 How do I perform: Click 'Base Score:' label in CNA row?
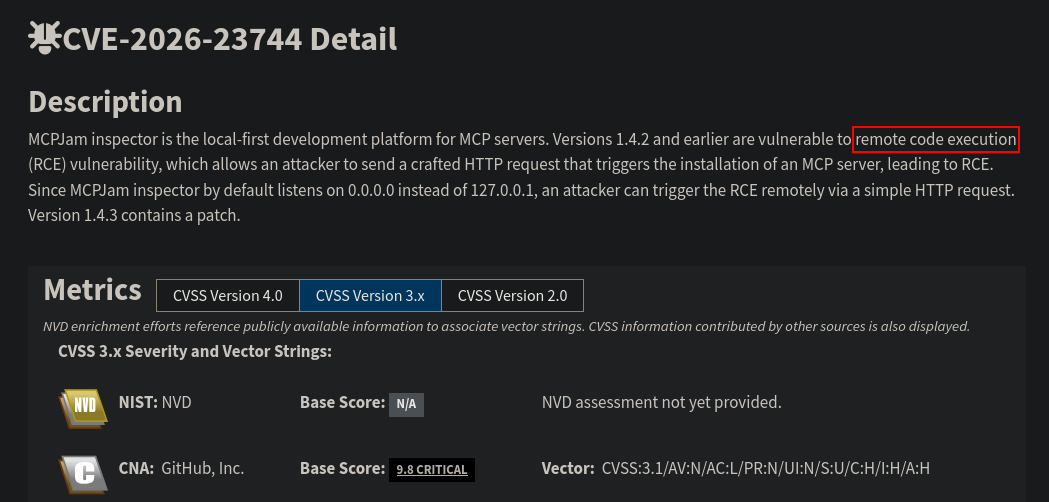[343, 469]
